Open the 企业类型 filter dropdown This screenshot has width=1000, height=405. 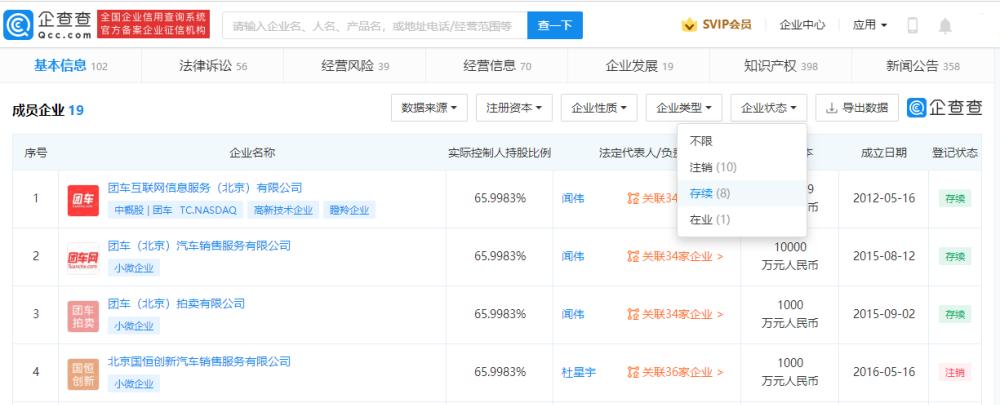[684, 108]
